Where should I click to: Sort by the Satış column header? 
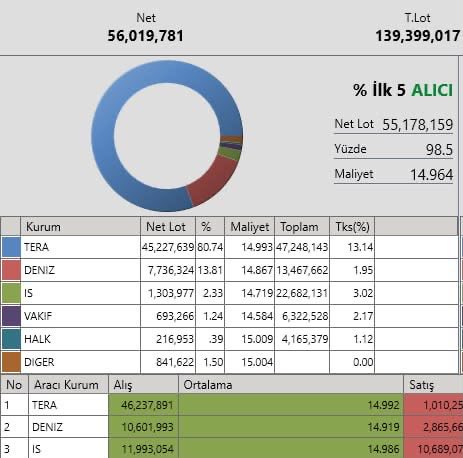tap(433, 385)
